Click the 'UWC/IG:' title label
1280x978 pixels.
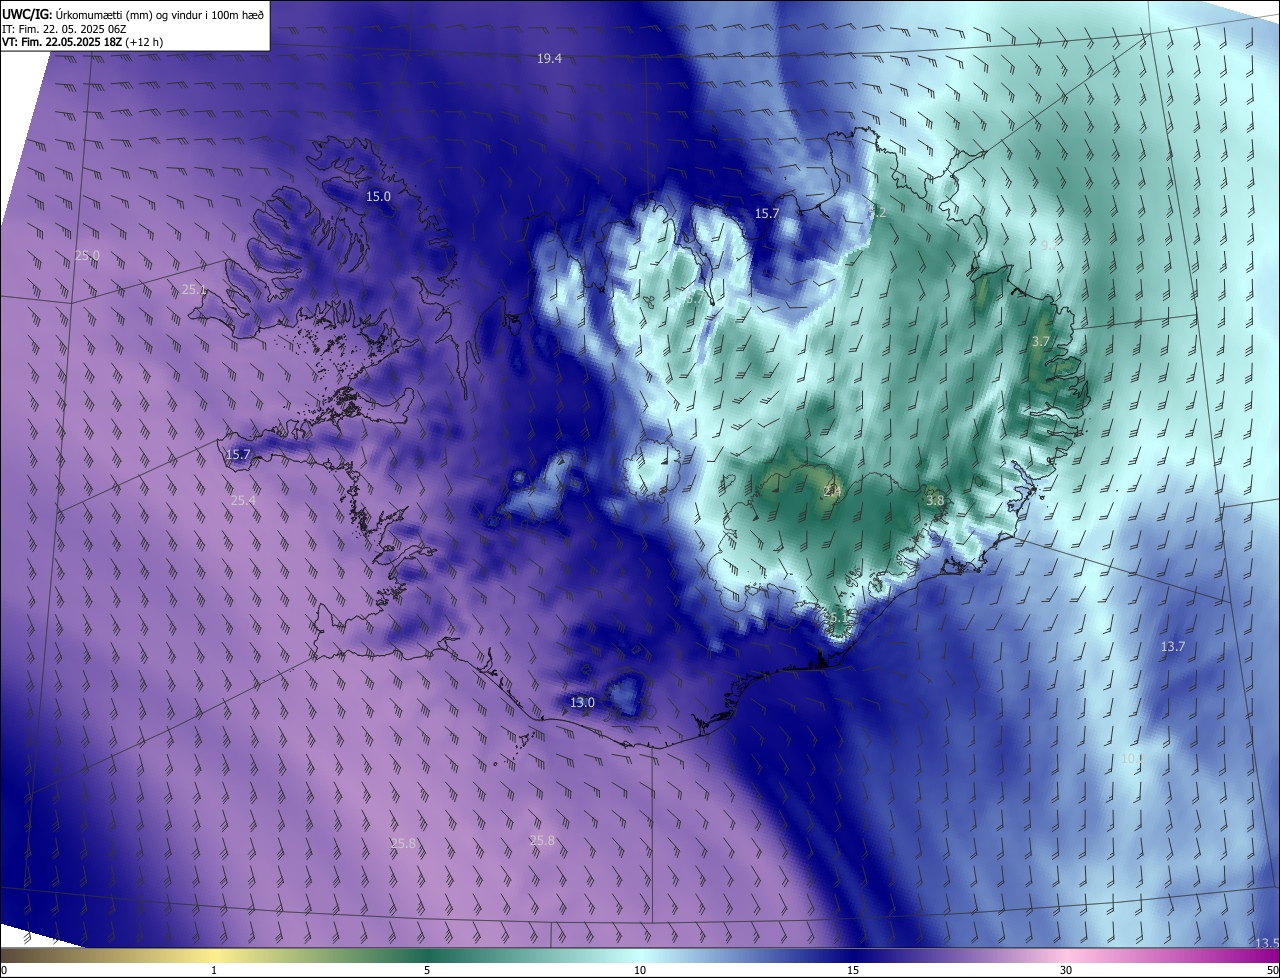[27, 14]
